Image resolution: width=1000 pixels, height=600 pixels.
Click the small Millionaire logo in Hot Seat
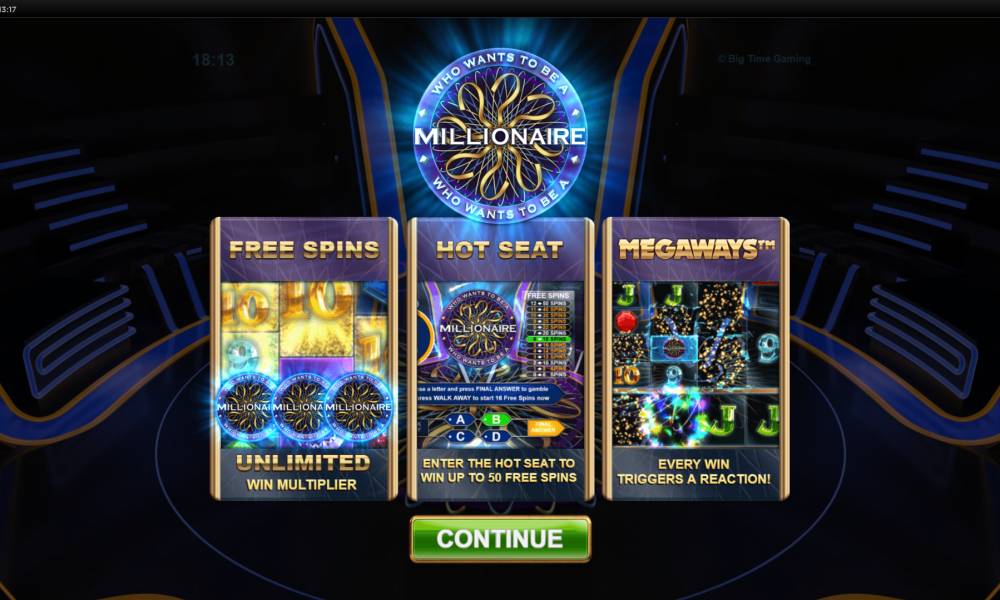pyautogui.click(x=478, y=328)
